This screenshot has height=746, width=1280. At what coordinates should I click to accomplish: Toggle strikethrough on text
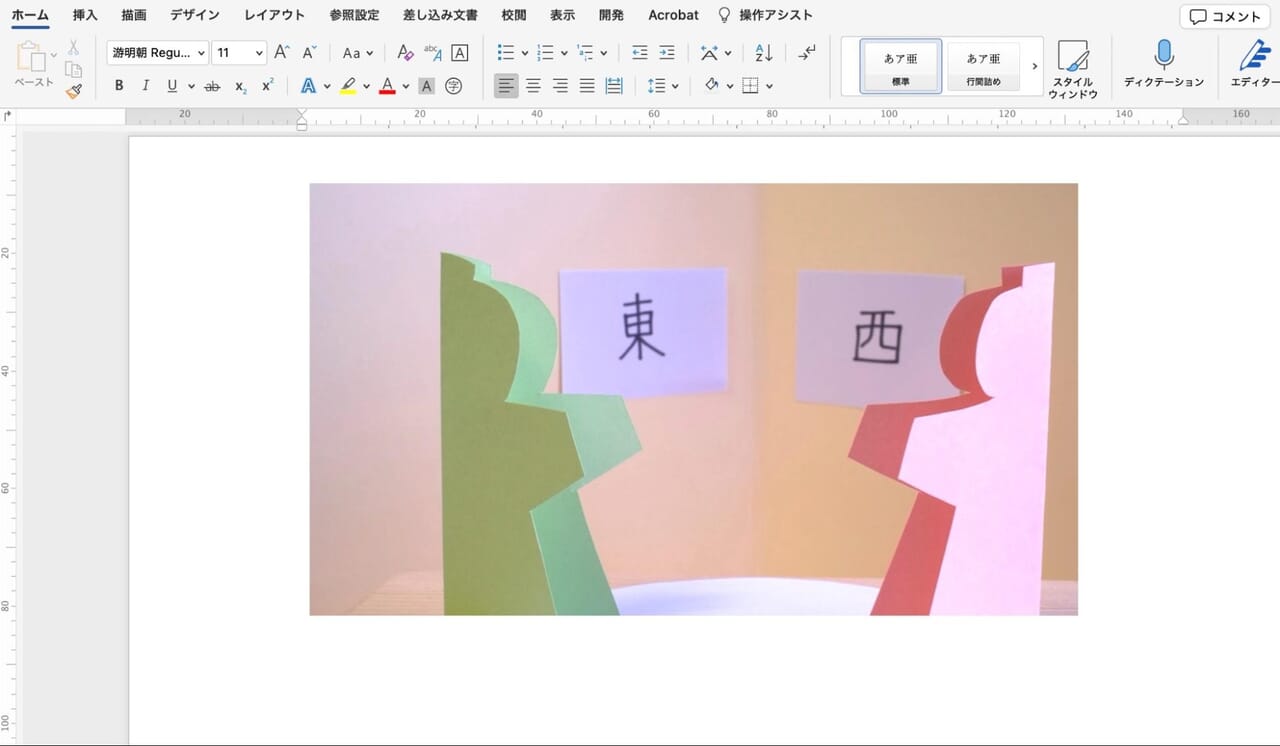[x=212, y=85]
